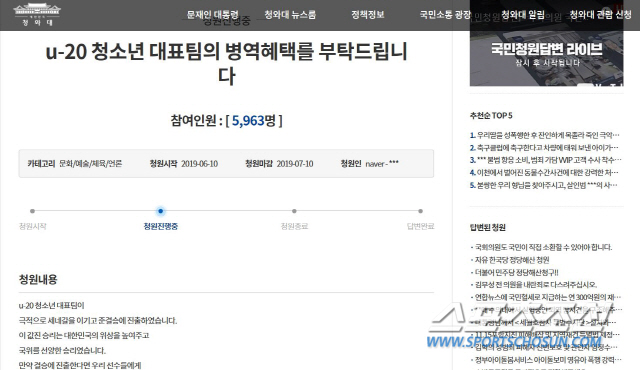Open answered petition 자유 한국당 정당해산 청원

point(512,260)
